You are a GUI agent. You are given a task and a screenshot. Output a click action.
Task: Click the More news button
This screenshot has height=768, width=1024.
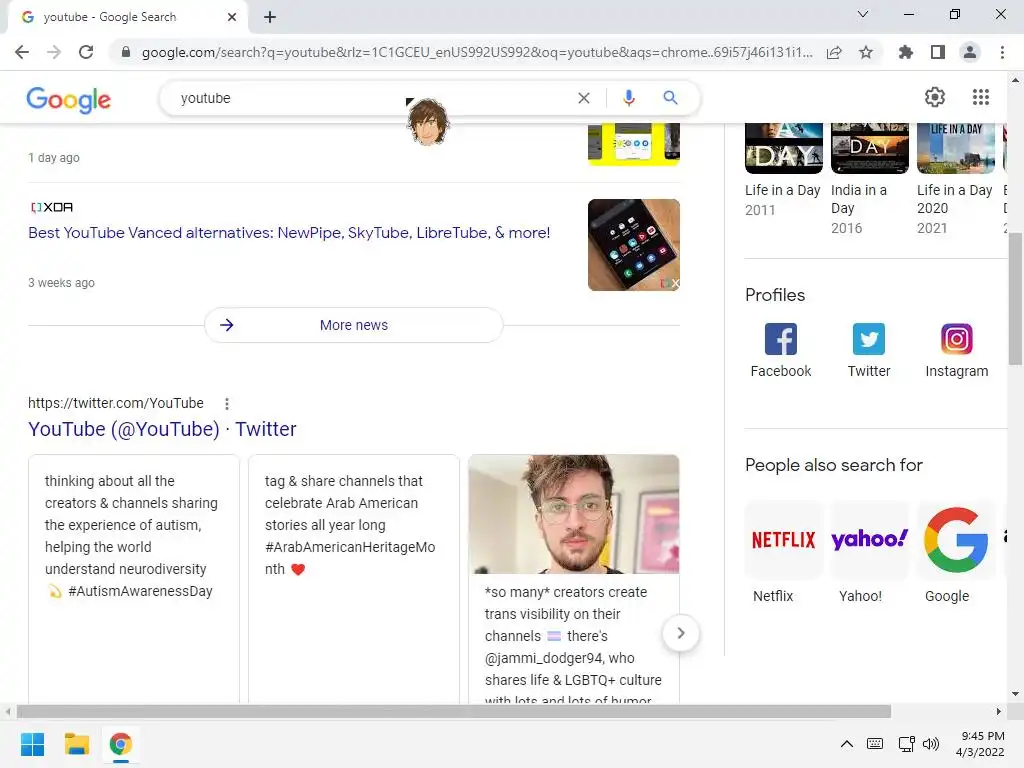353,325
